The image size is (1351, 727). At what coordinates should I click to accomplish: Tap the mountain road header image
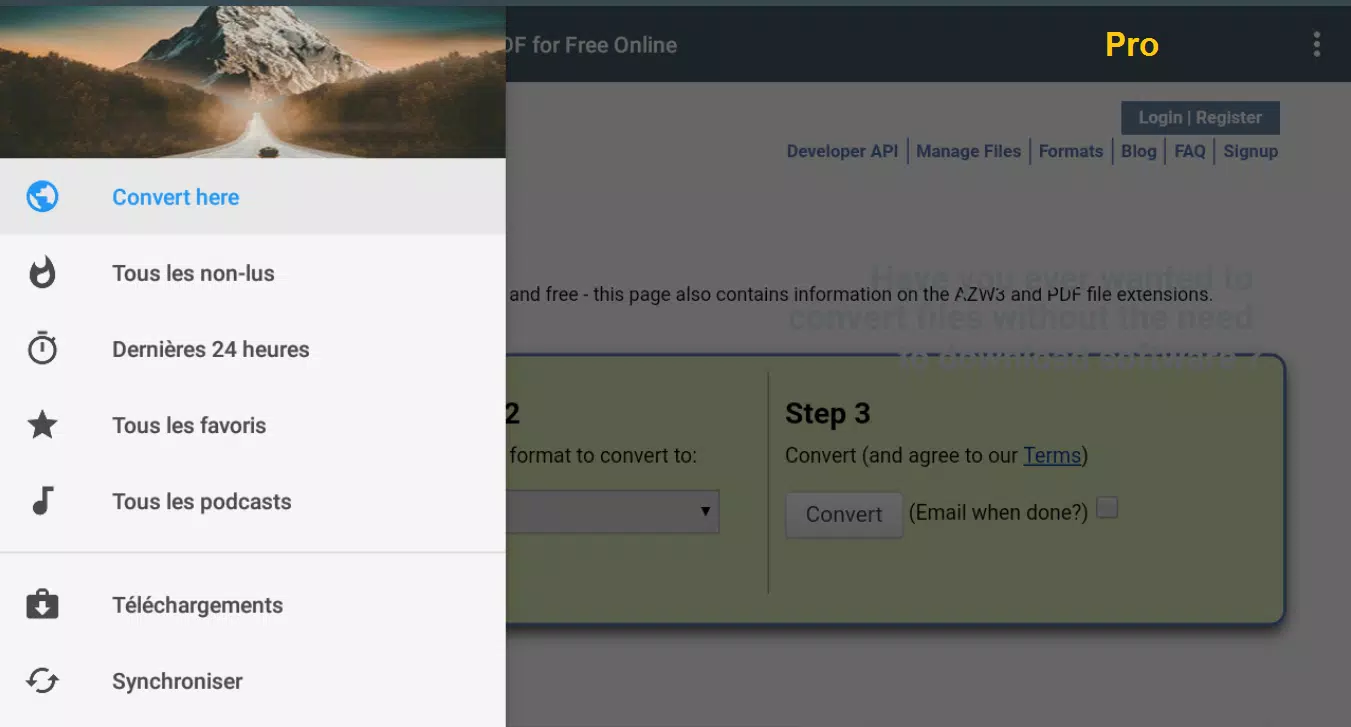pyautogui.click(x=253, y=82)
